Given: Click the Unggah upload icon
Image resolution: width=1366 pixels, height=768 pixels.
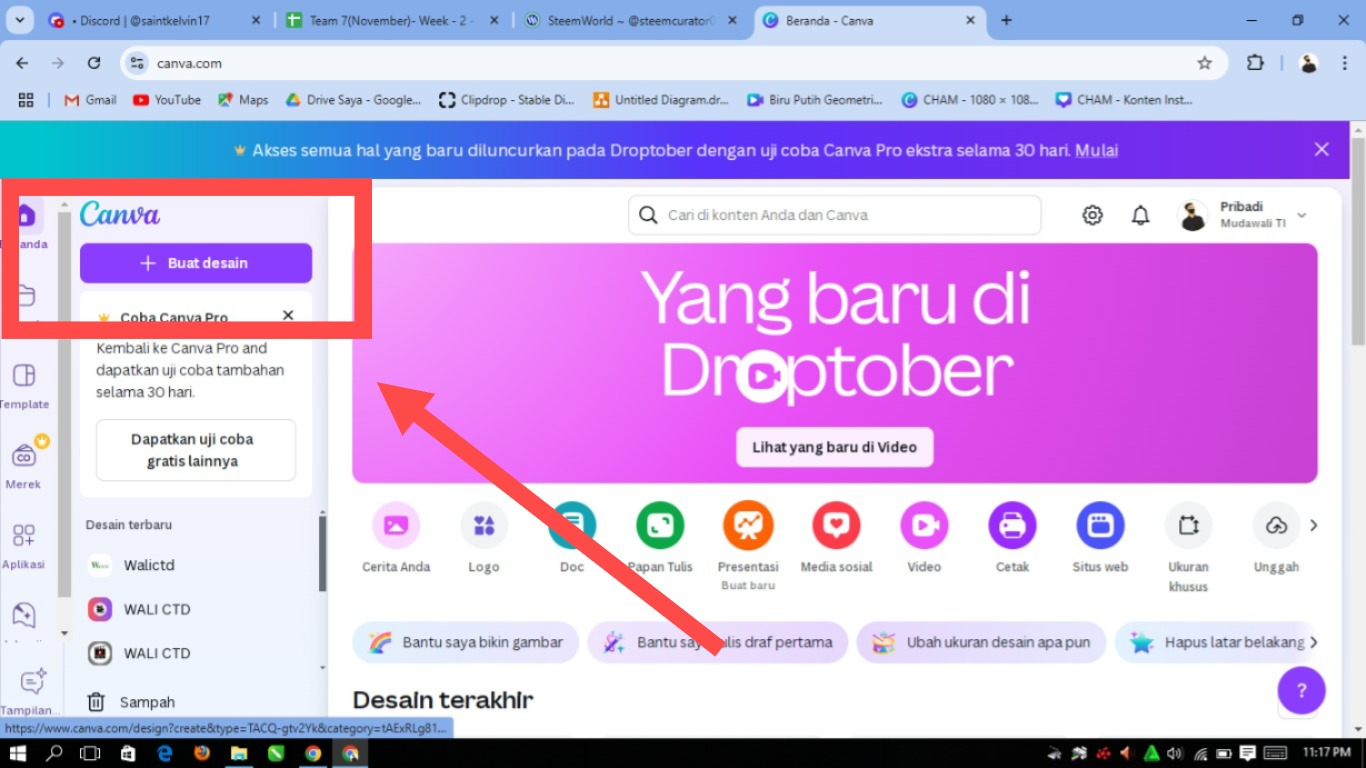Looking at the screenshot, I should [1276, 526].
